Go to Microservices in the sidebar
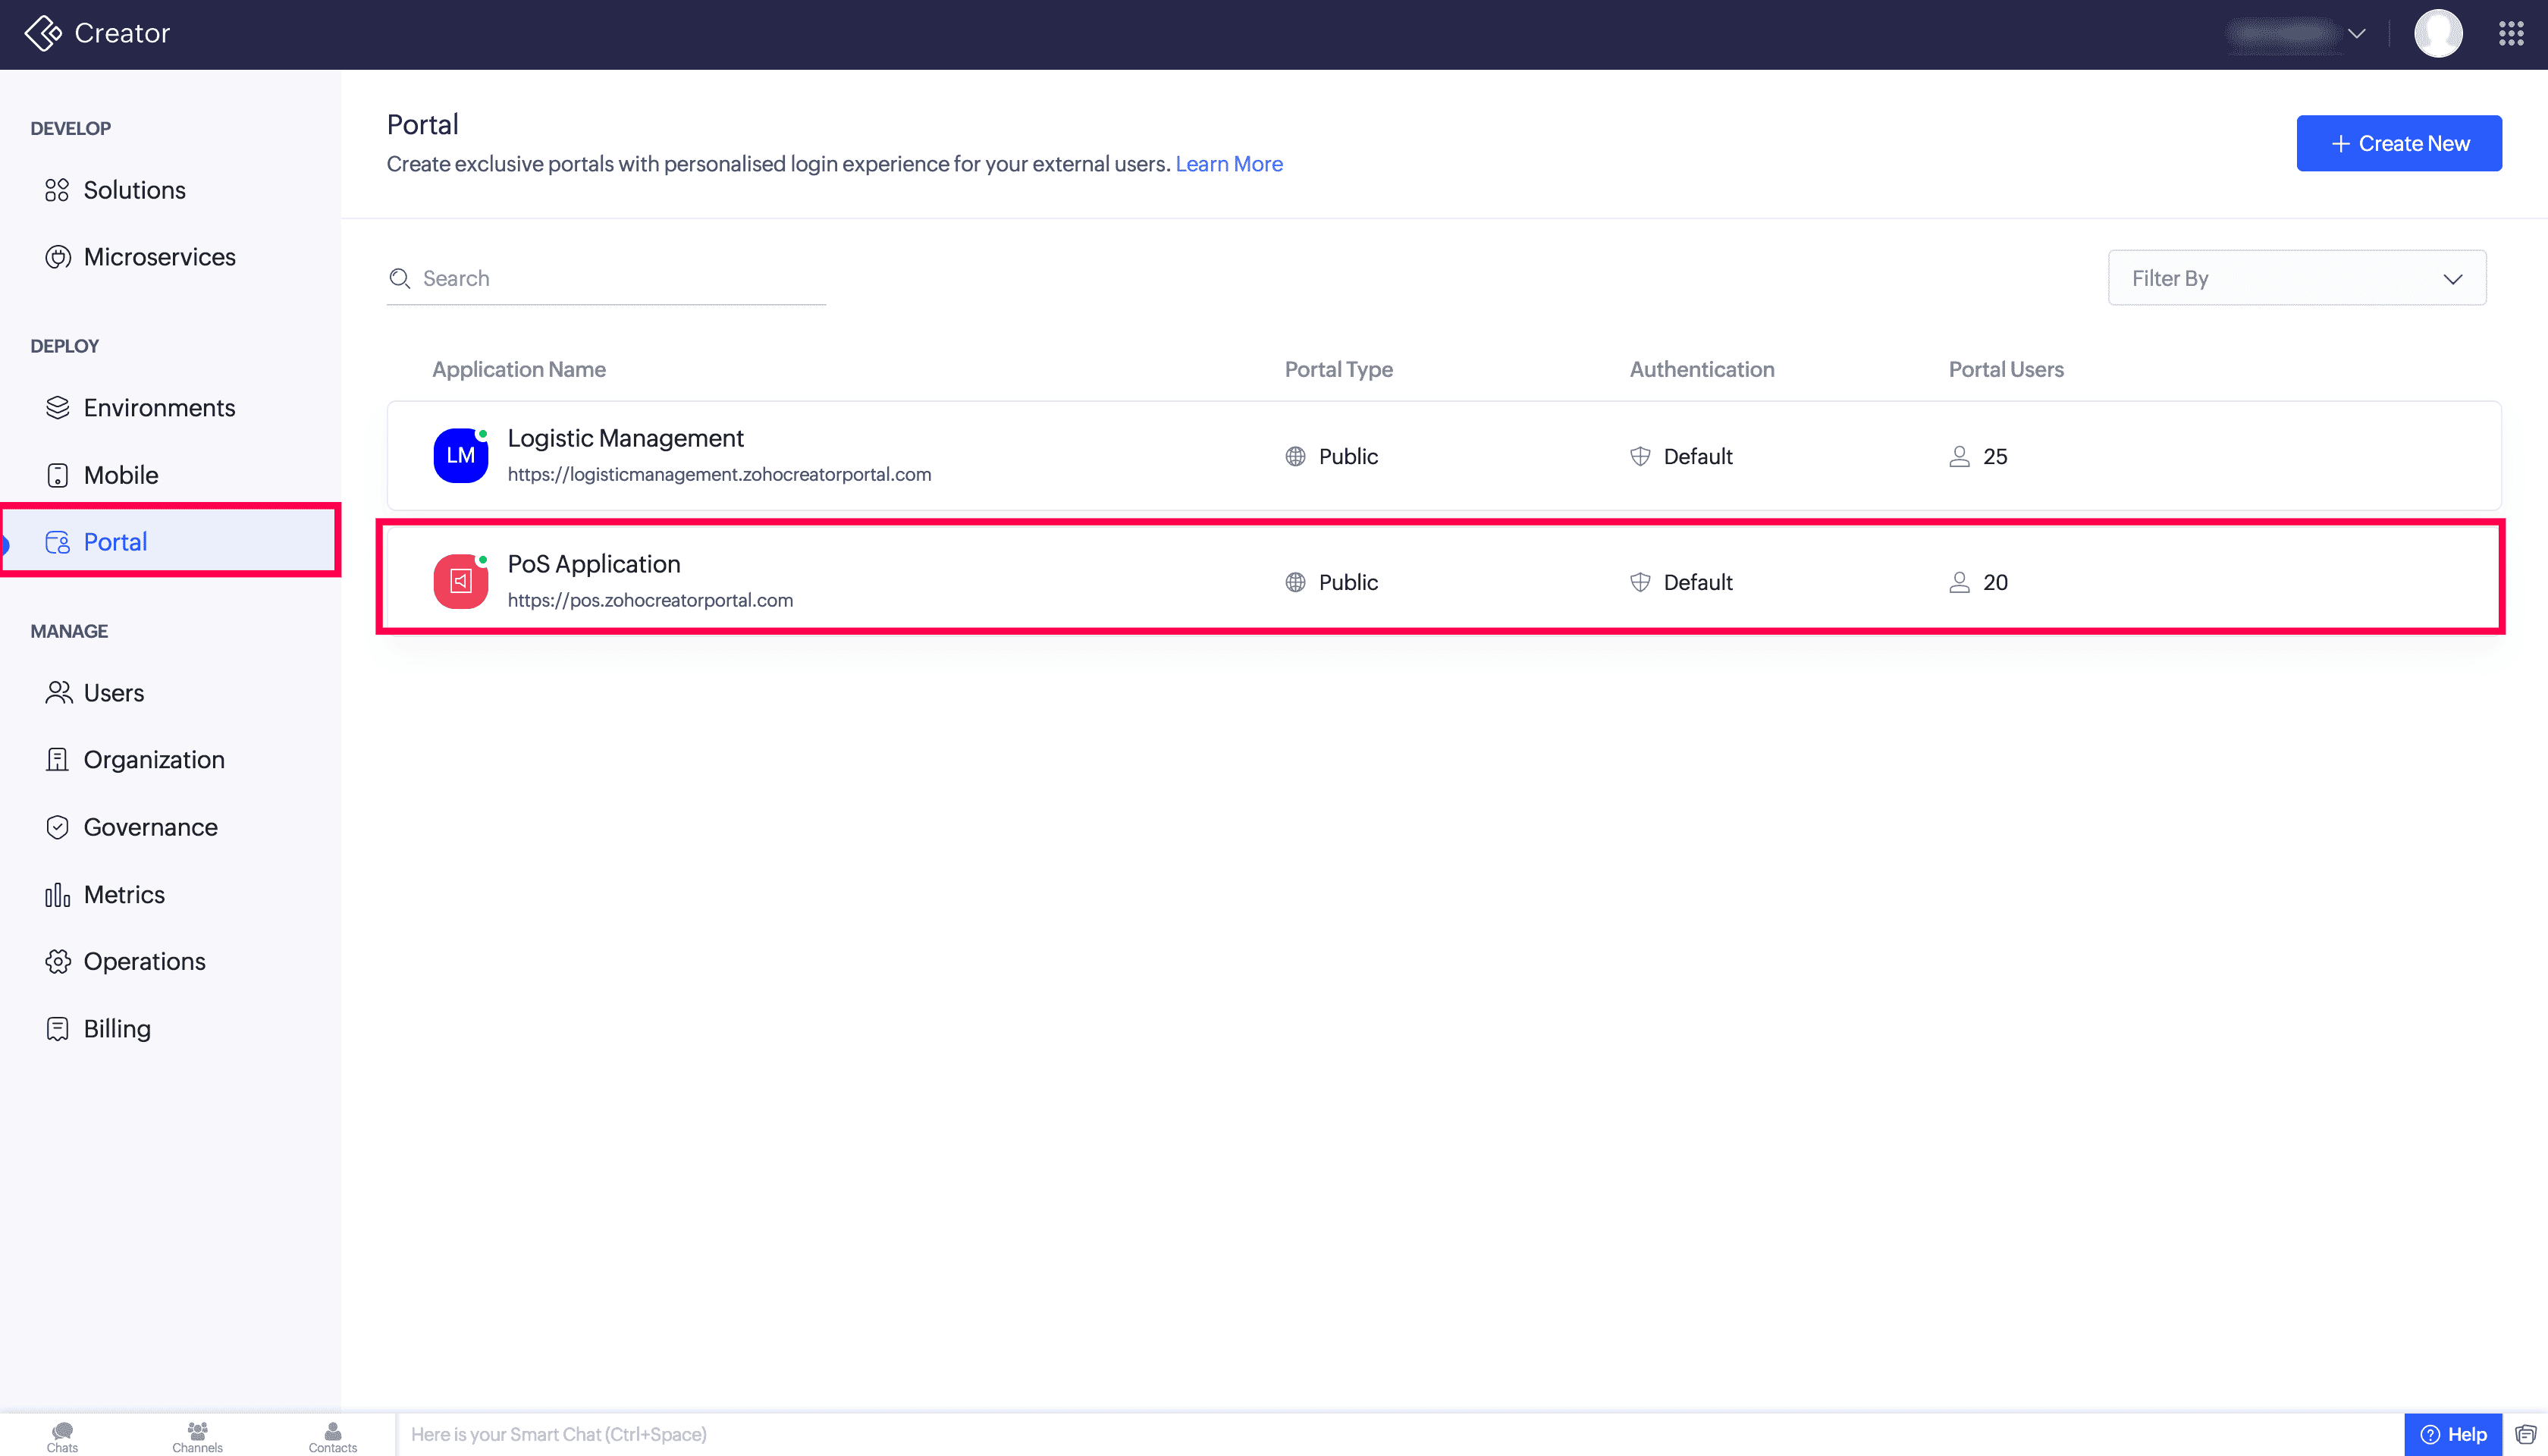 (x=159, y=257)
